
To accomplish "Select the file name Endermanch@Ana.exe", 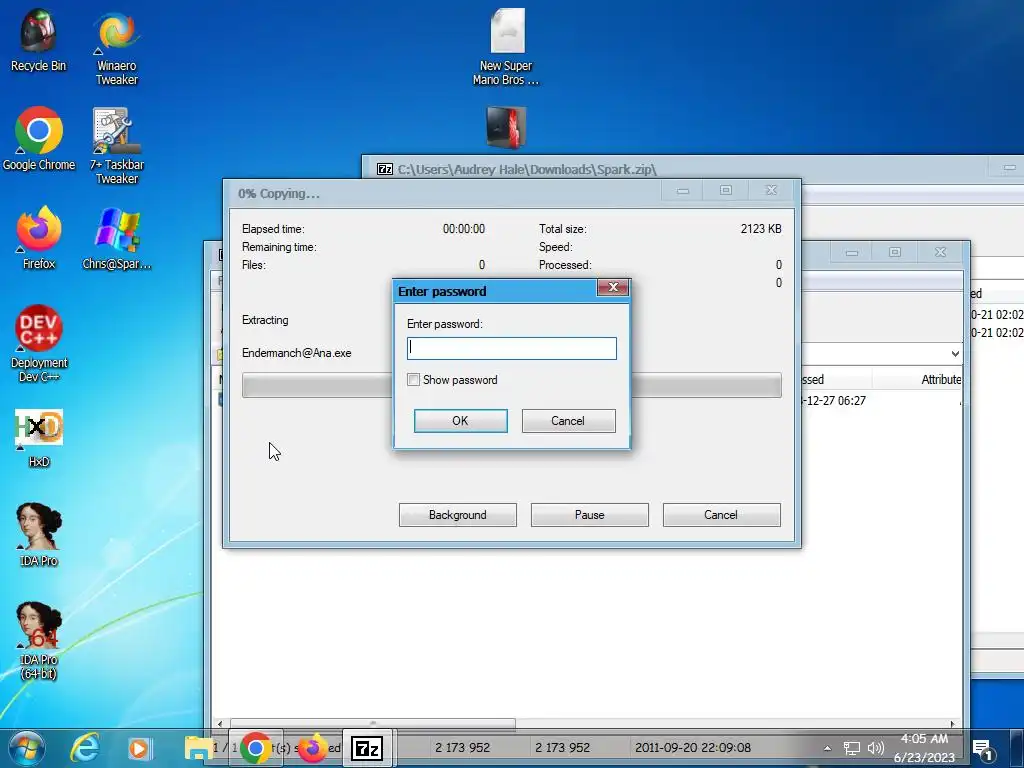I will click(x=296, y=353).
